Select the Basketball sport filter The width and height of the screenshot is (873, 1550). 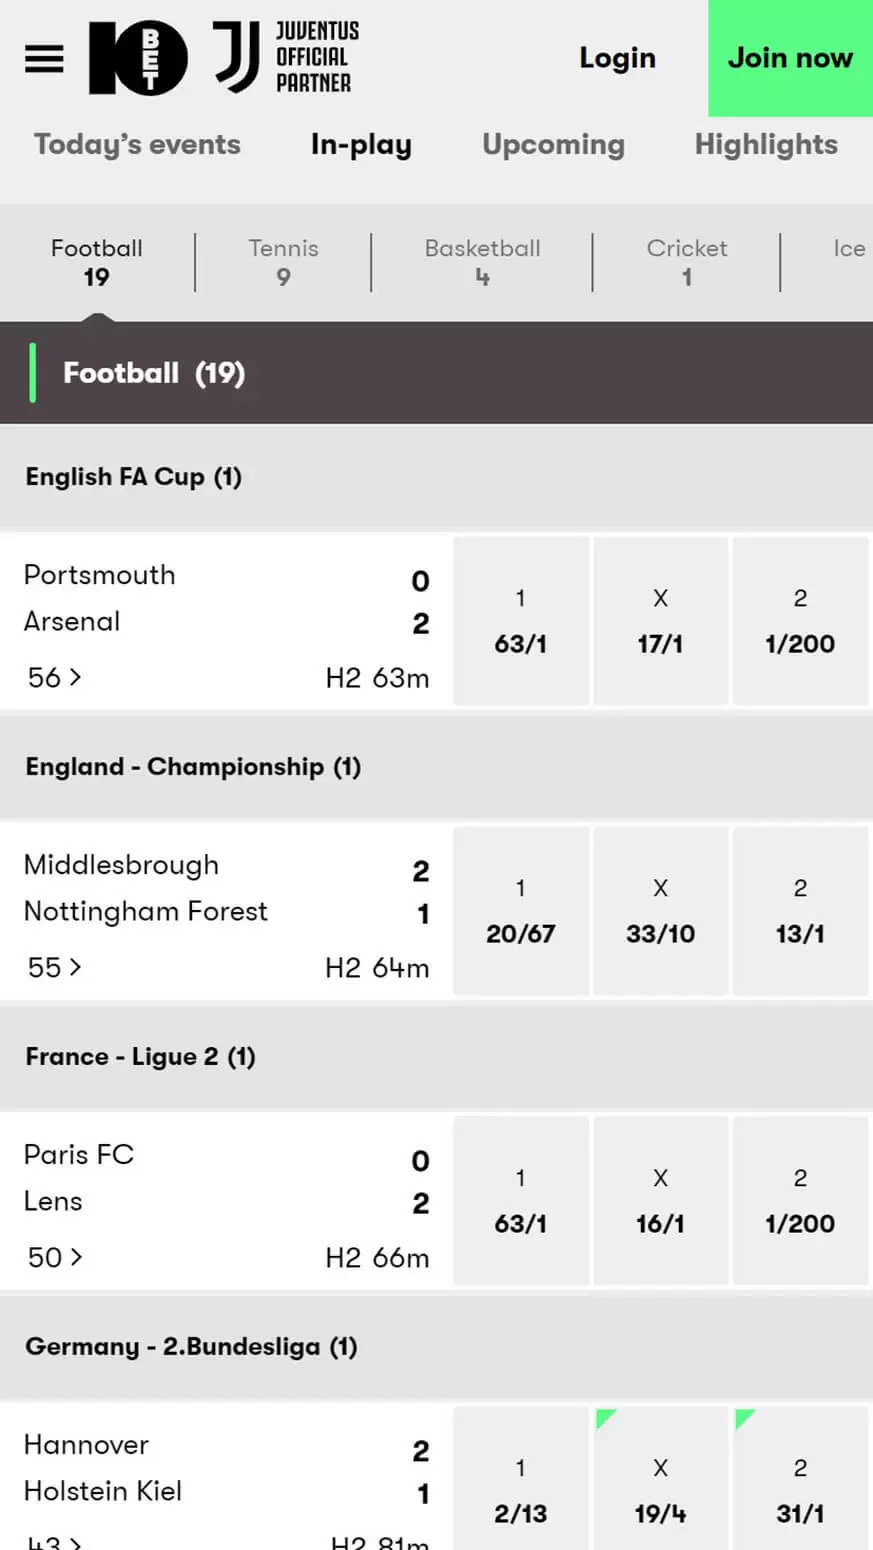[x=482, y=262]
